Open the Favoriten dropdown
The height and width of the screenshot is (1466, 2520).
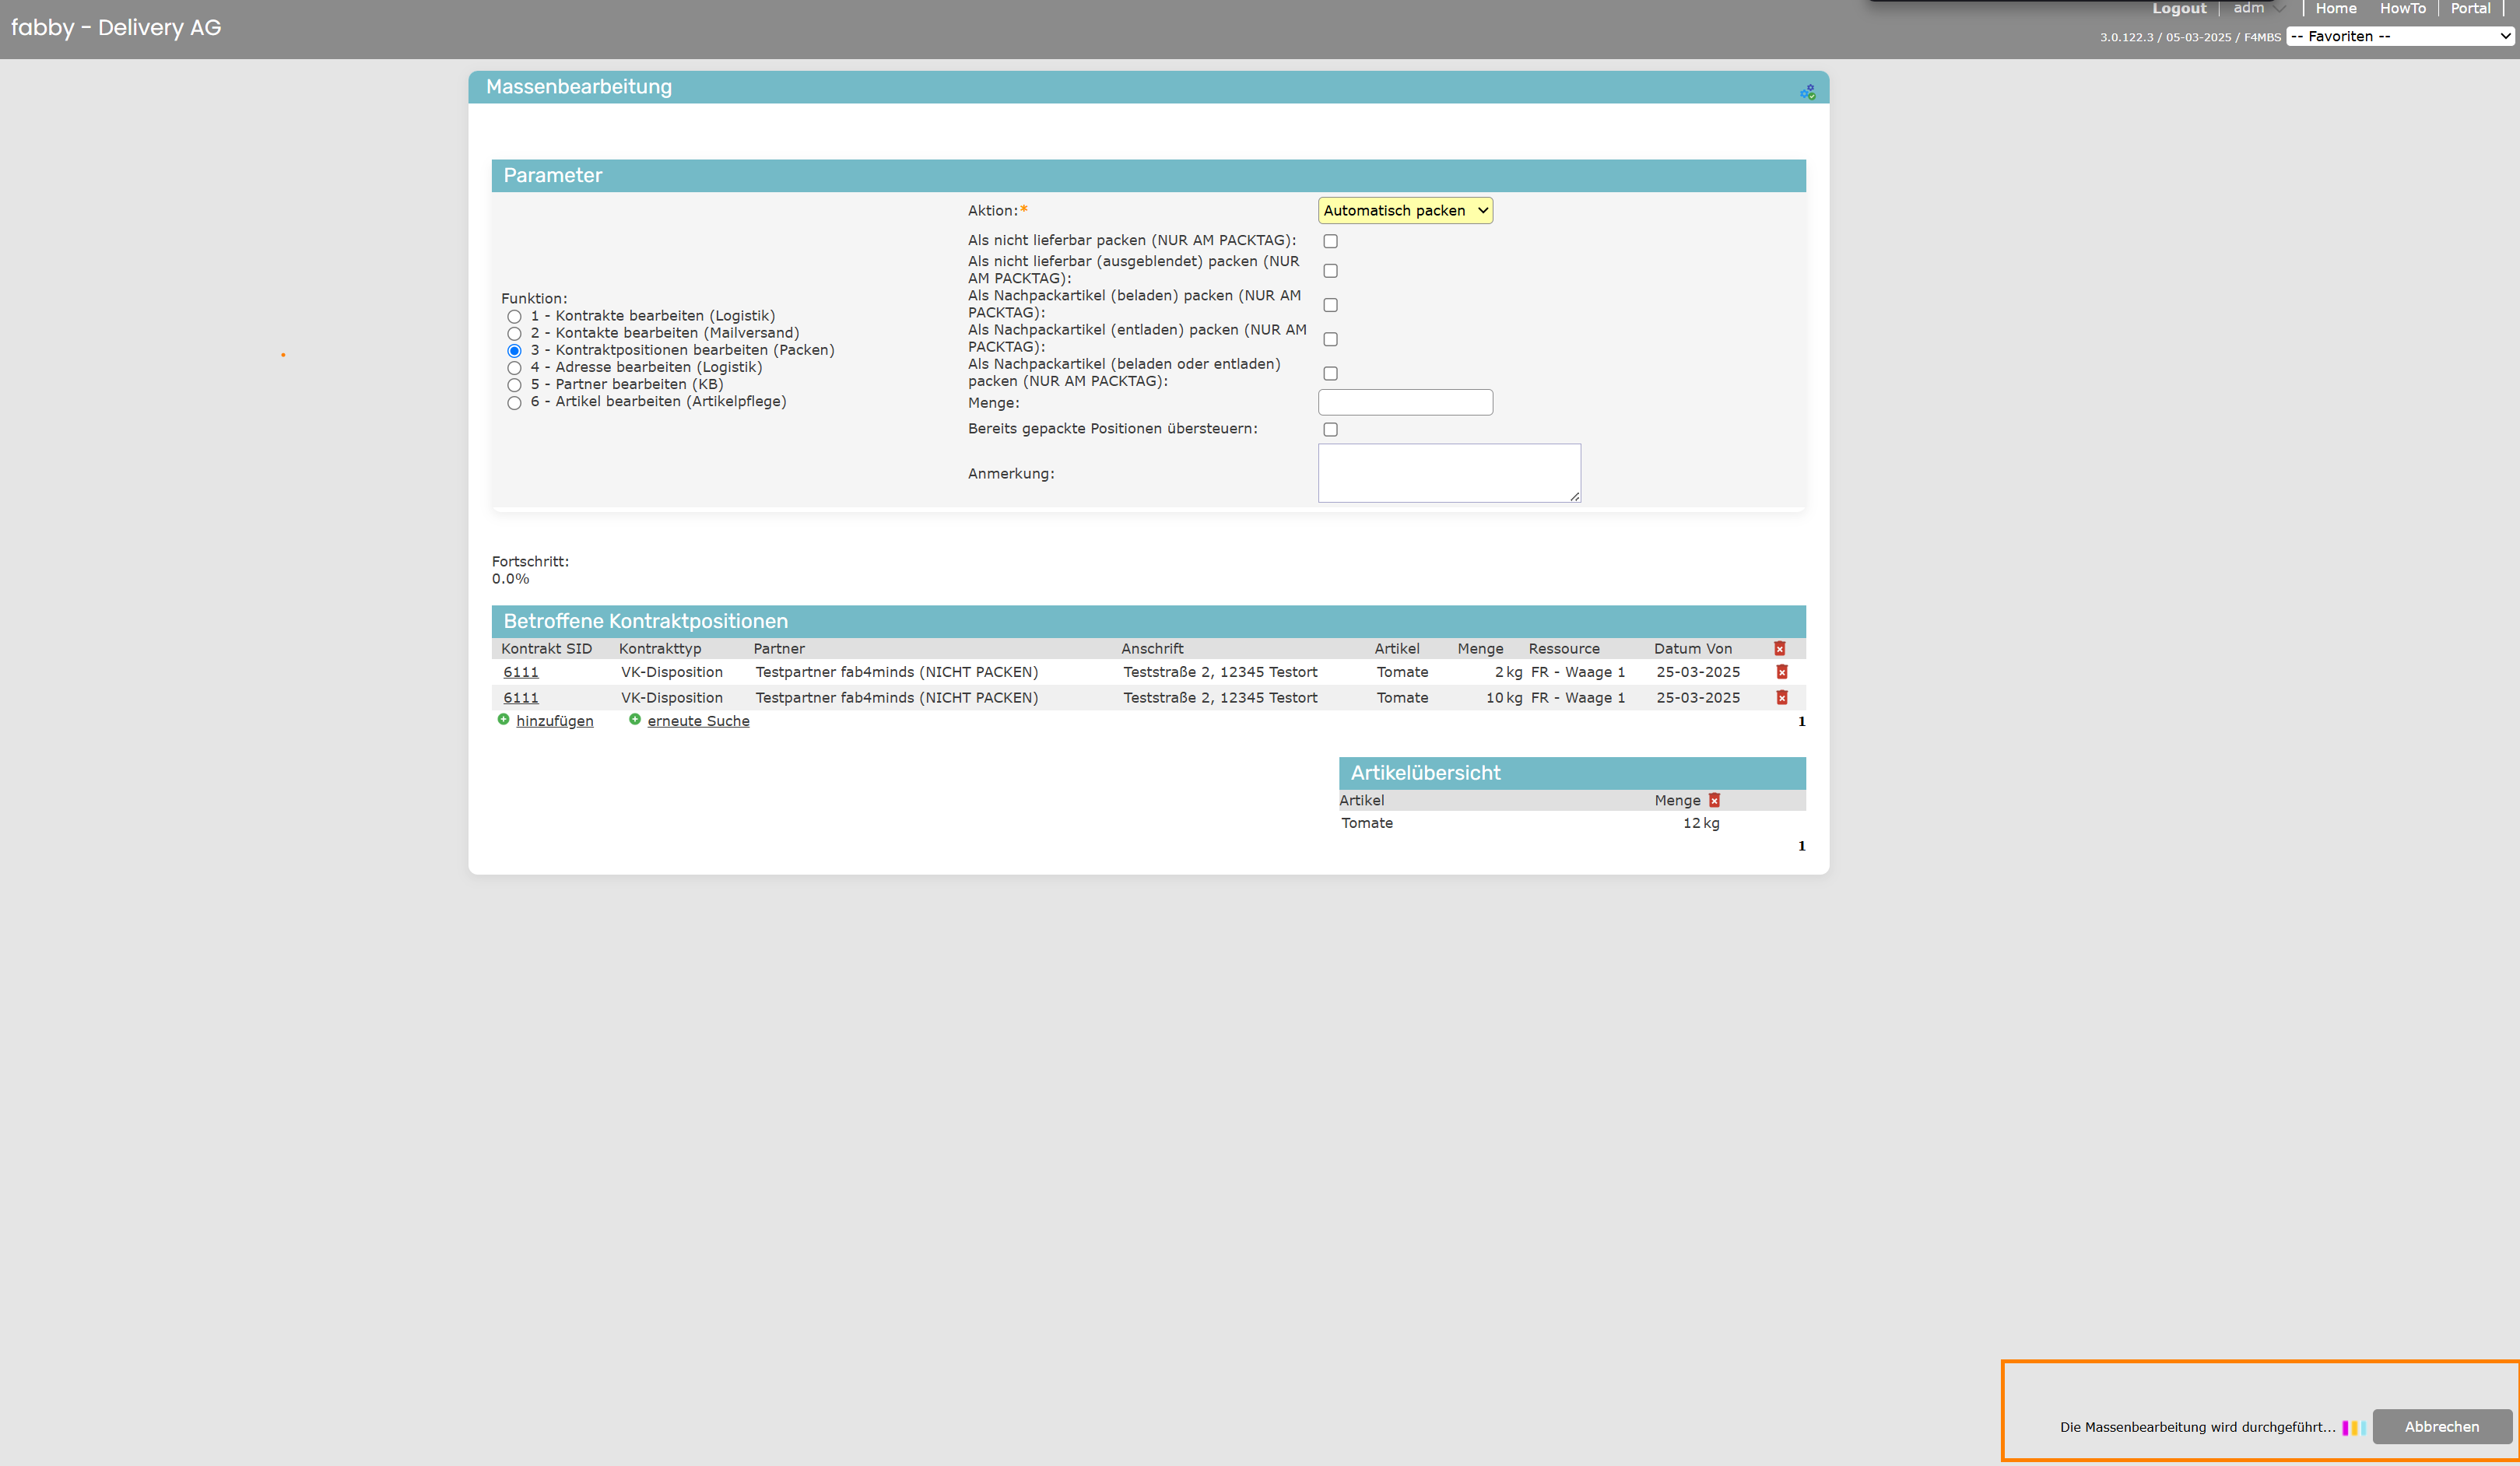(2399, 37)
